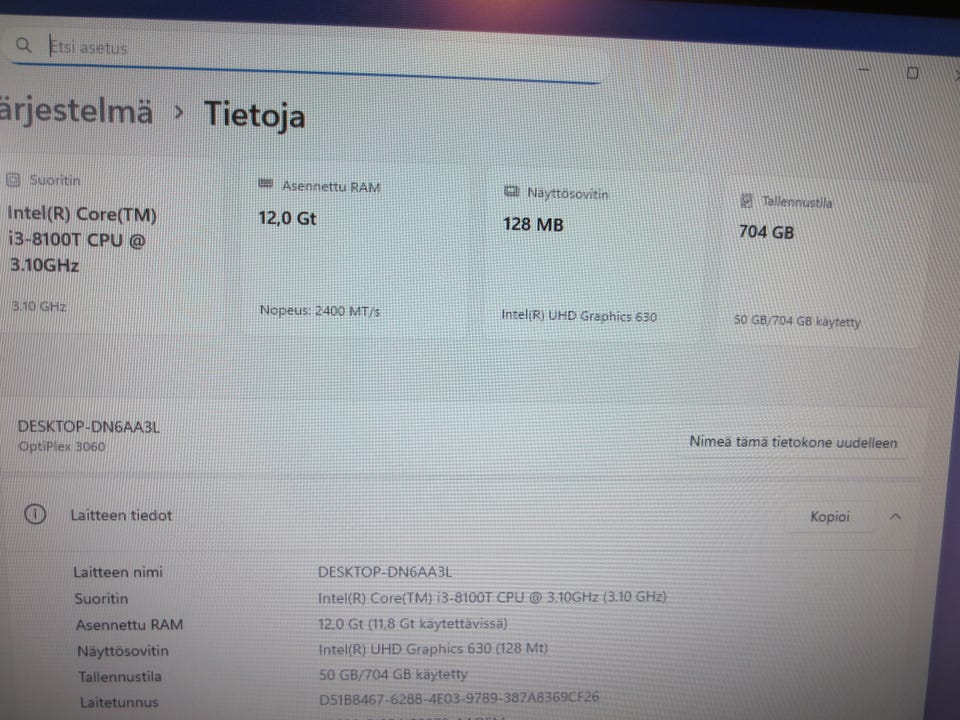960x720 pixels.
Task: Click the Laitteen tiedot info icon
Action: click(x=35, y=514)
